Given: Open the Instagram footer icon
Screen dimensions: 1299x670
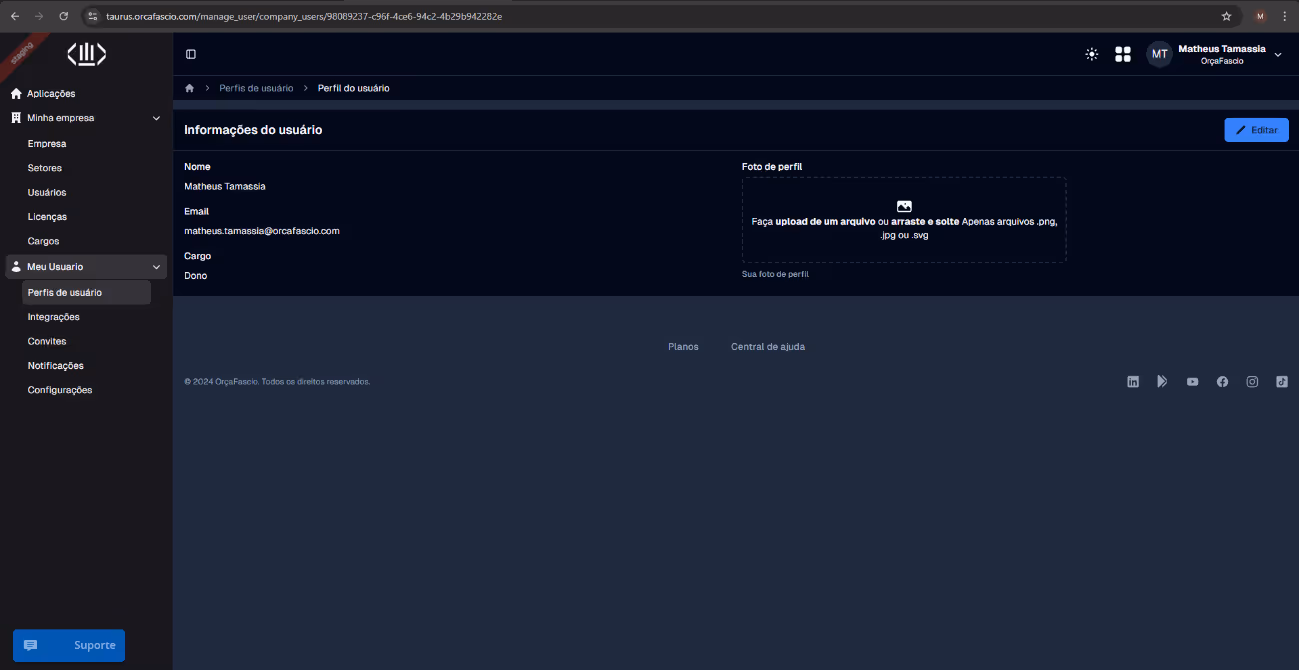Looking at the screenshot, I should tap(1252, 382).
